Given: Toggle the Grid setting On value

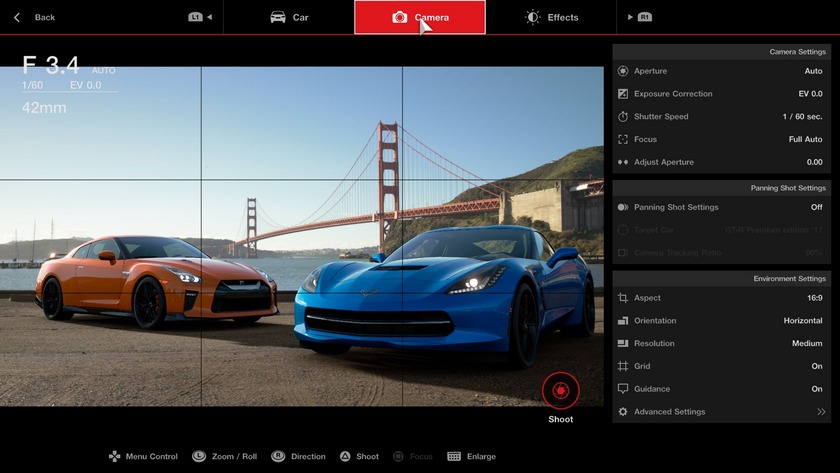Looking at the screenshot, I should pyautogui.click(x=816, y=367).
